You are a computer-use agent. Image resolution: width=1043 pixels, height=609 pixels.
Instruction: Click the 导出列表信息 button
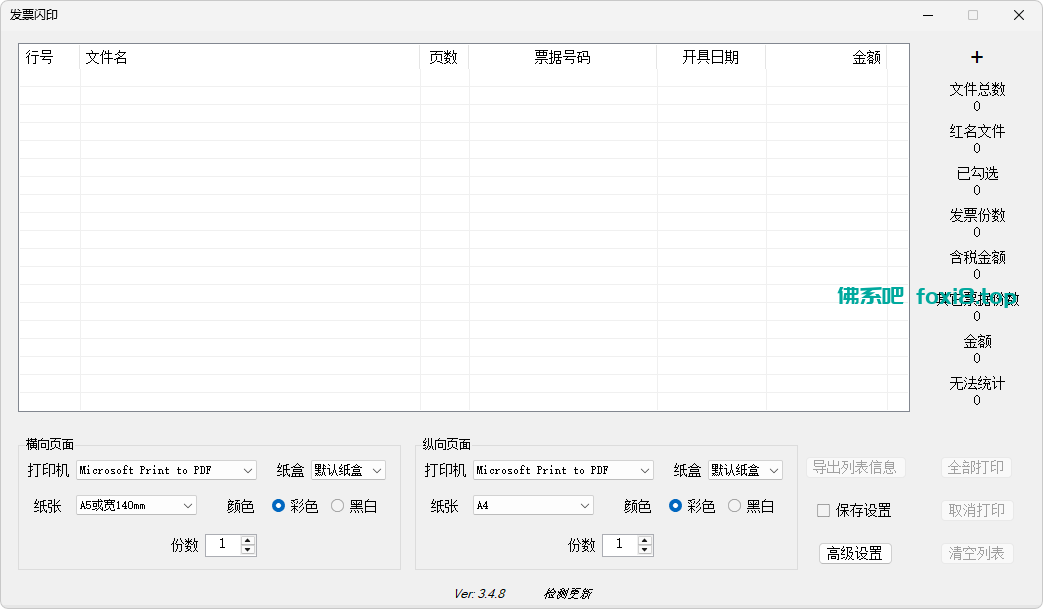(x=855, y=467)
